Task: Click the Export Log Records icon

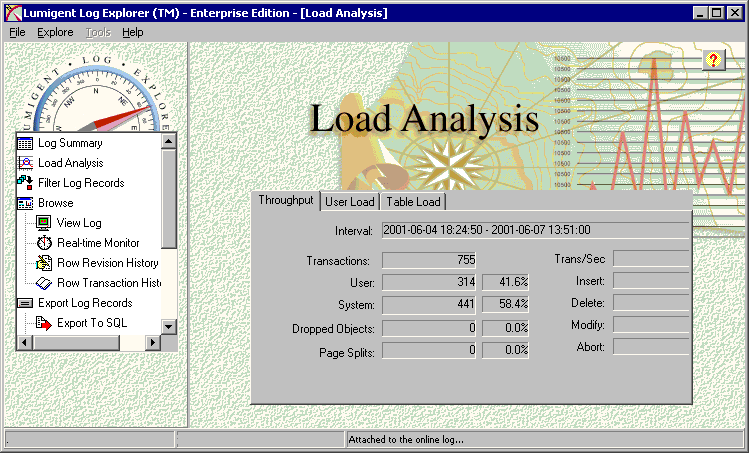Action: pyautogui.click(x=25, y=303)
